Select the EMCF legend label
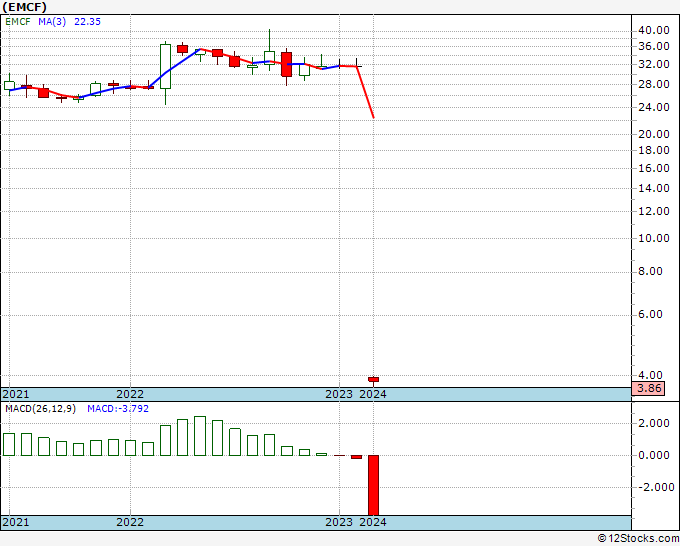The height and width of the screenshot is (546, 680). coord(18,22)
